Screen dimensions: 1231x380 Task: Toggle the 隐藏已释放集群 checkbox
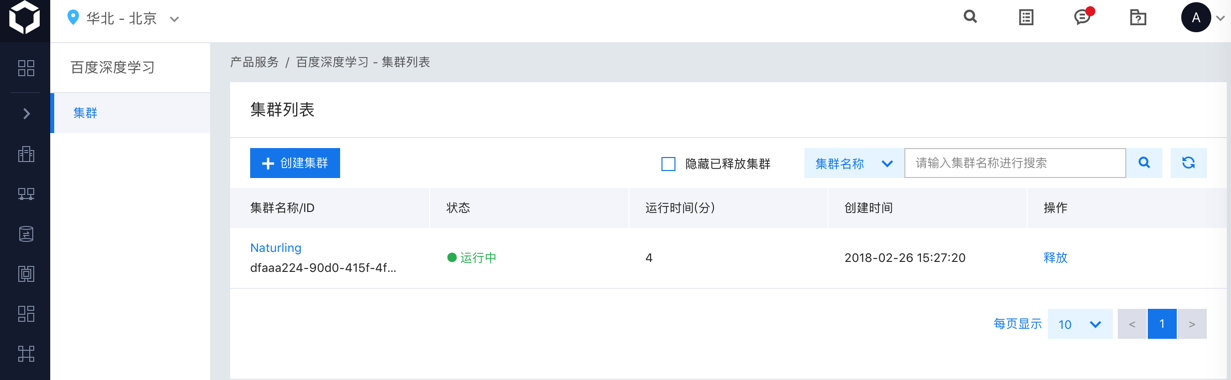pos(668,164)
